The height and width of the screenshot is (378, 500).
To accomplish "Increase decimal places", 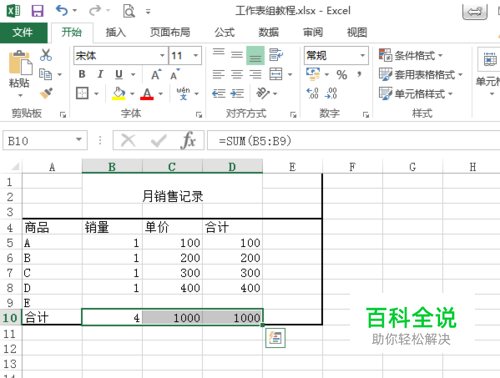I will click(x=313, y=93).
